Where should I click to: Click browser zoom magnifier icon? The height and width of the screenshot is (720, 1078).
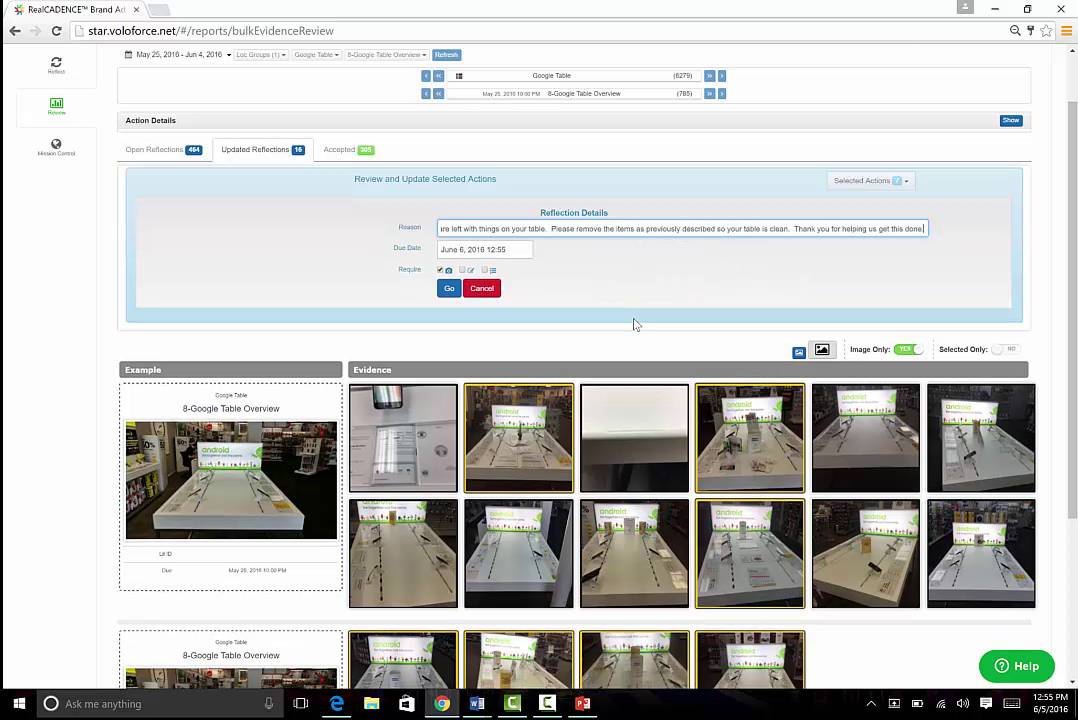pyautogui.click(x=1014, y=31)
